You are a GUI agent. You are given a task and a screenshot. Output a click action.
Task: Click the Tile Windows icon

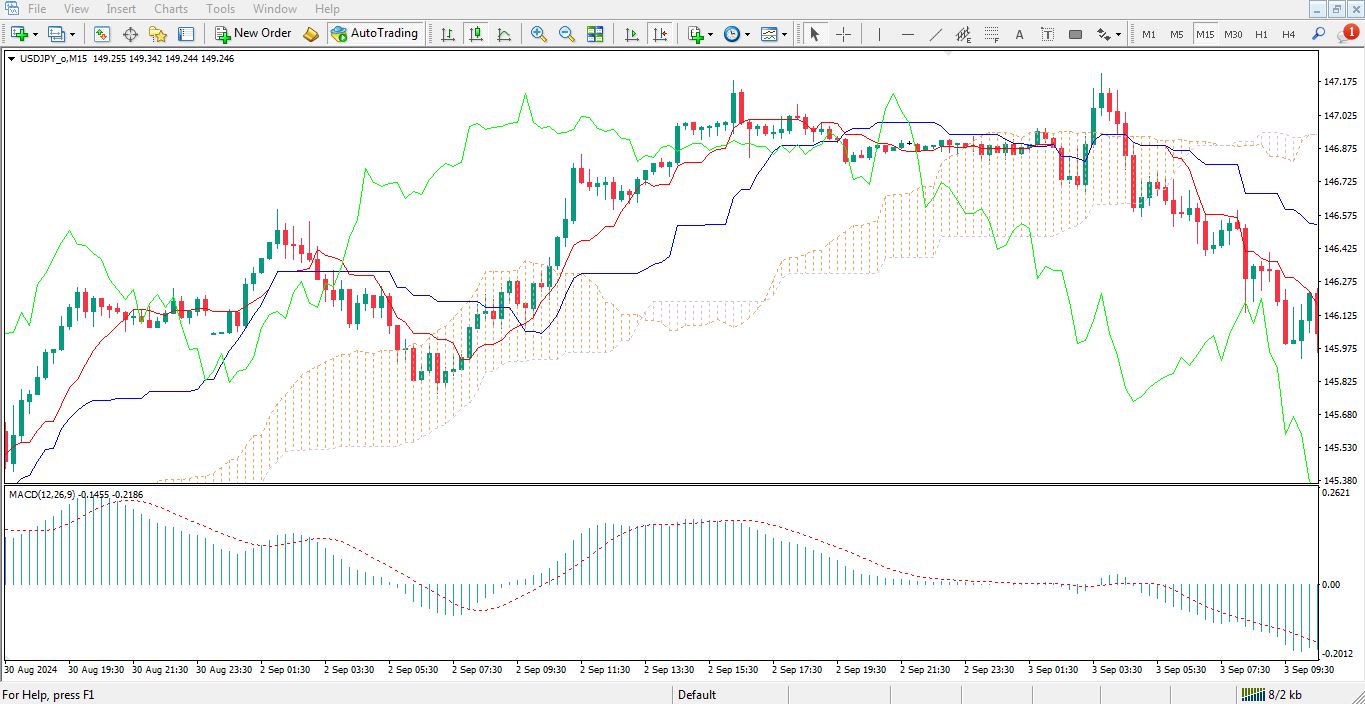point(595,34)
